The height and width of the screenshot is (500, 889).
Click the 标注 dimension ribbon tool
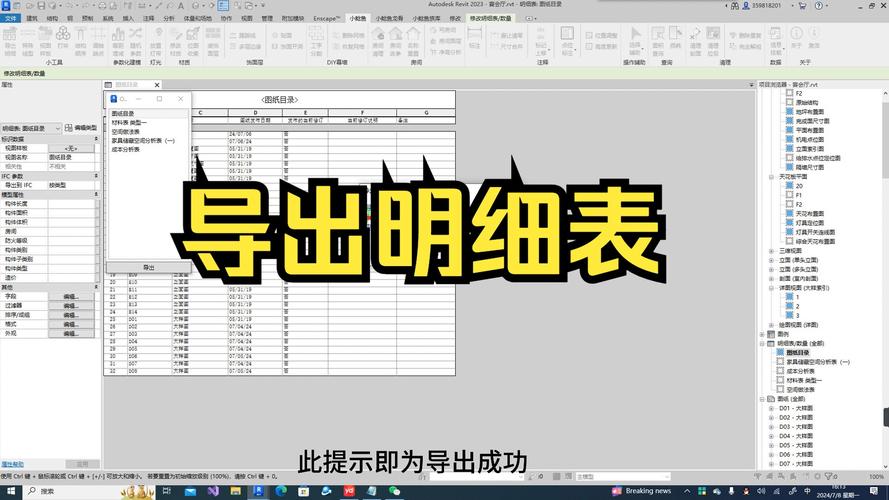pyautogui.click(x=475, y=39)
